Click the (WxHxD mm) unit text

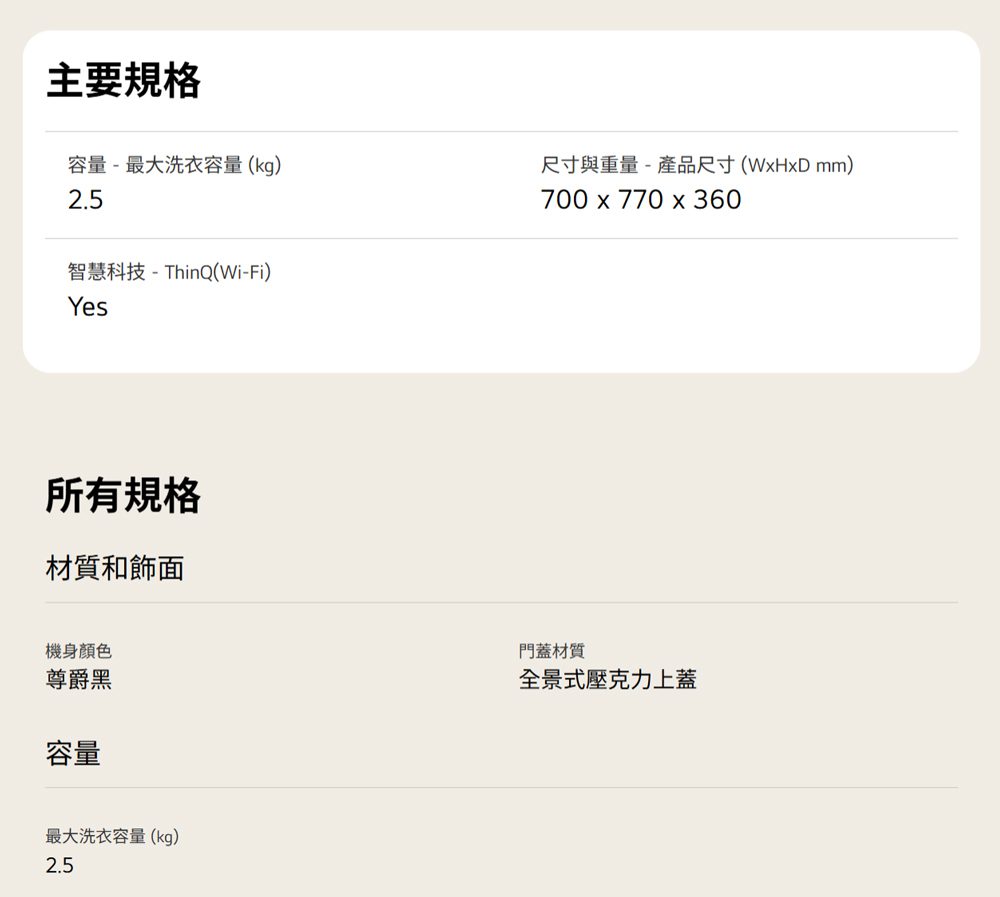tap(797, 165)
